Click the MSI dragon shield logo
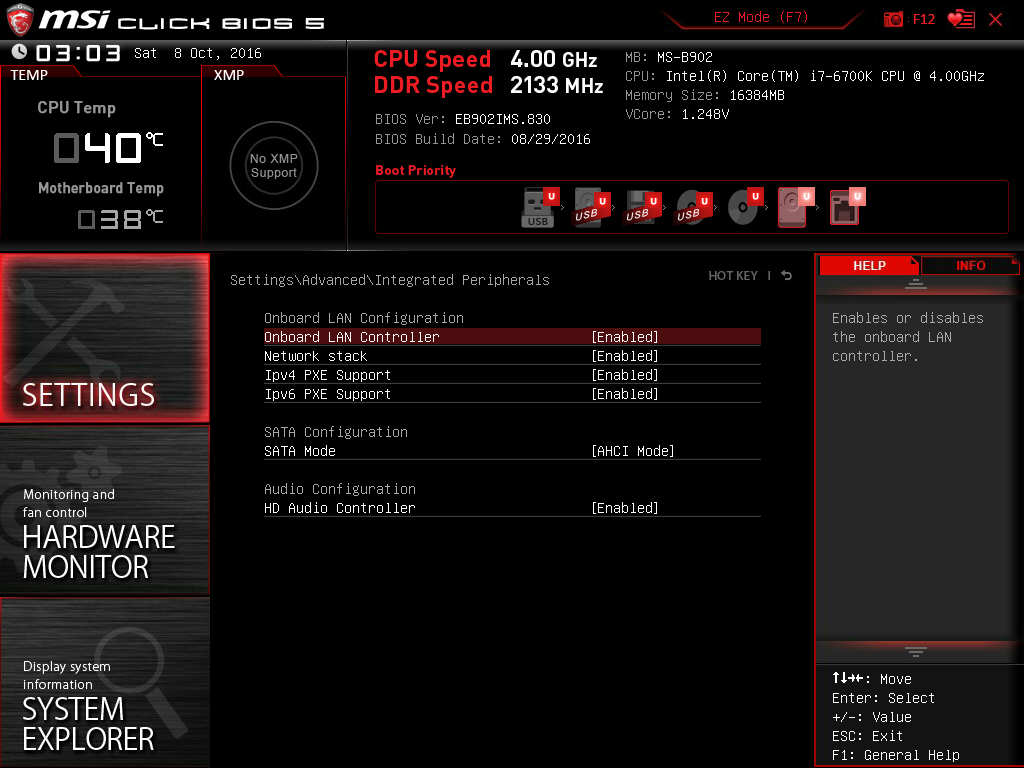The width and height of the screenshot is (1024, 768). click(20, 20)
